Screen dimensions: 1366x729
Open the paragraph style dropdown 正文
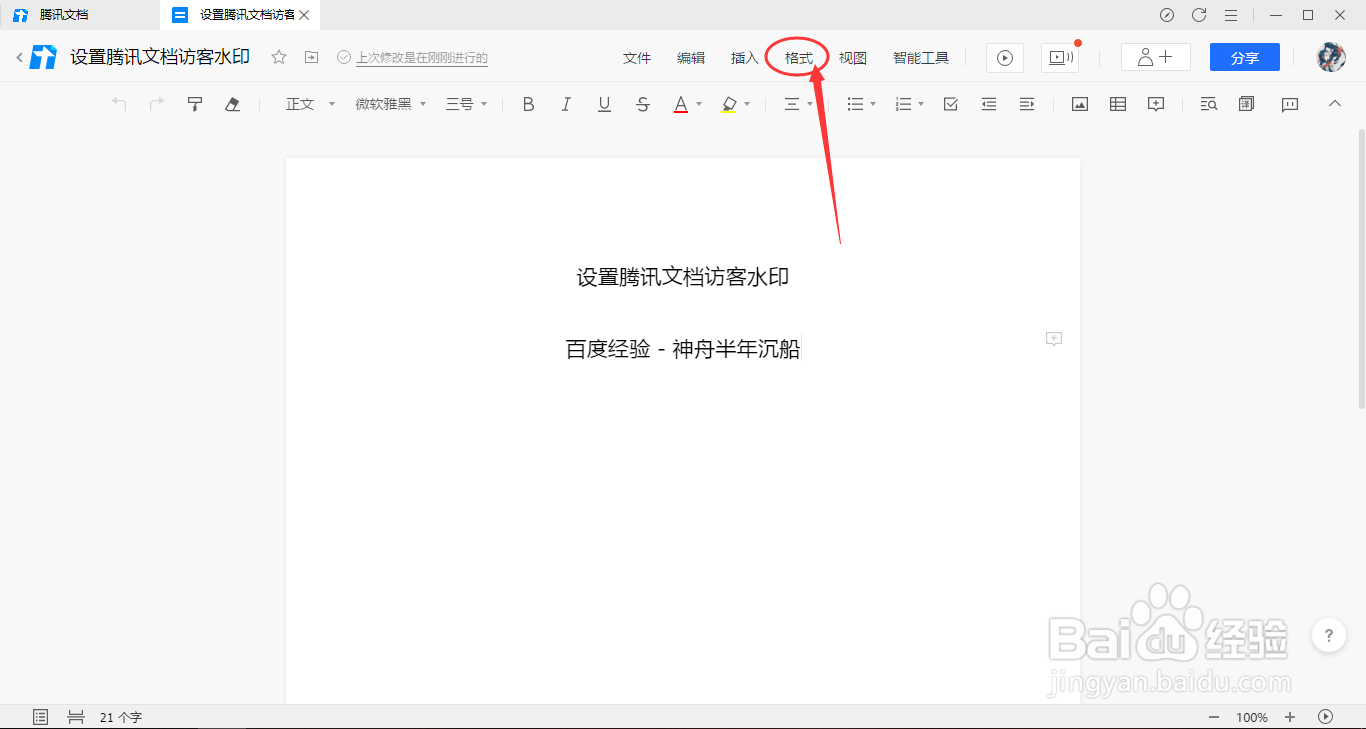311,104
